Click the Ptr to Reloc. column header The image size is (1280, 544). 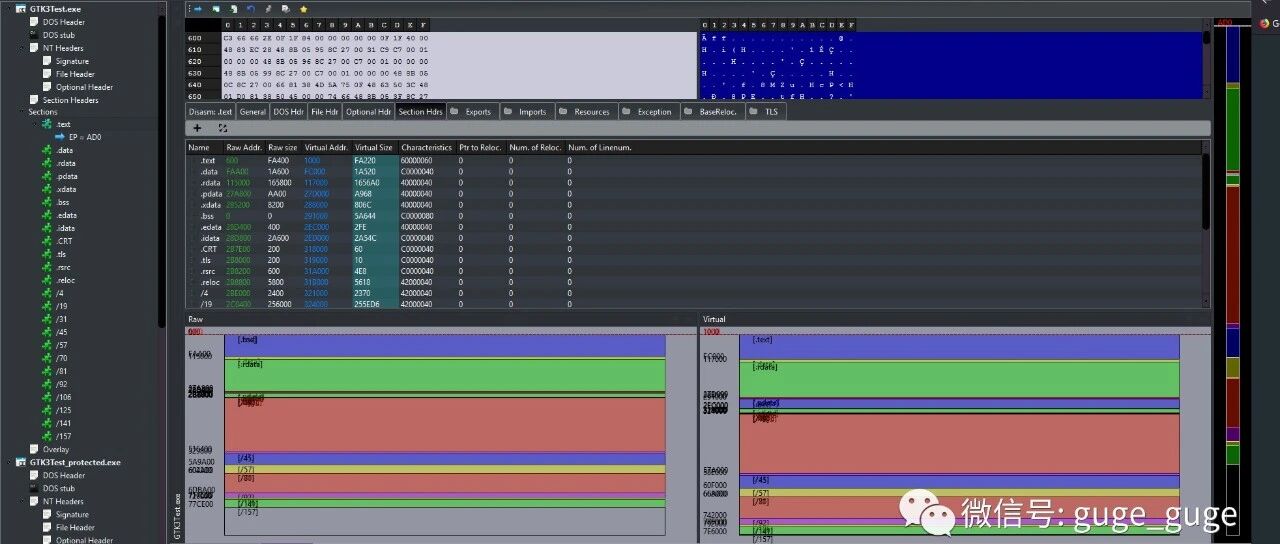pyautogui.click(x=480, y=148)
